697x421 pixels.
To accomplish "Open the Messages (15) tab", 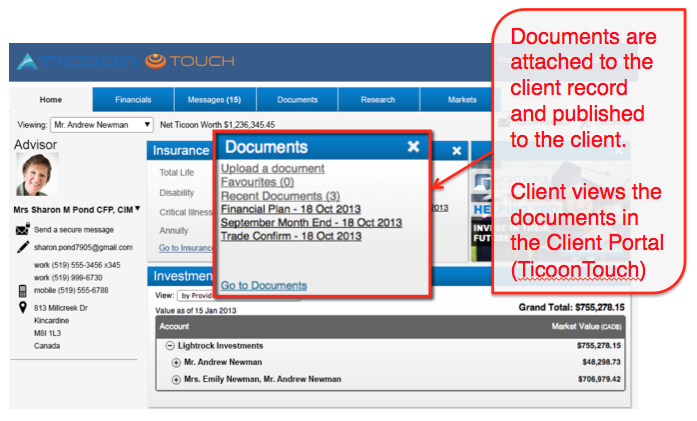I will tap(215, 100).
